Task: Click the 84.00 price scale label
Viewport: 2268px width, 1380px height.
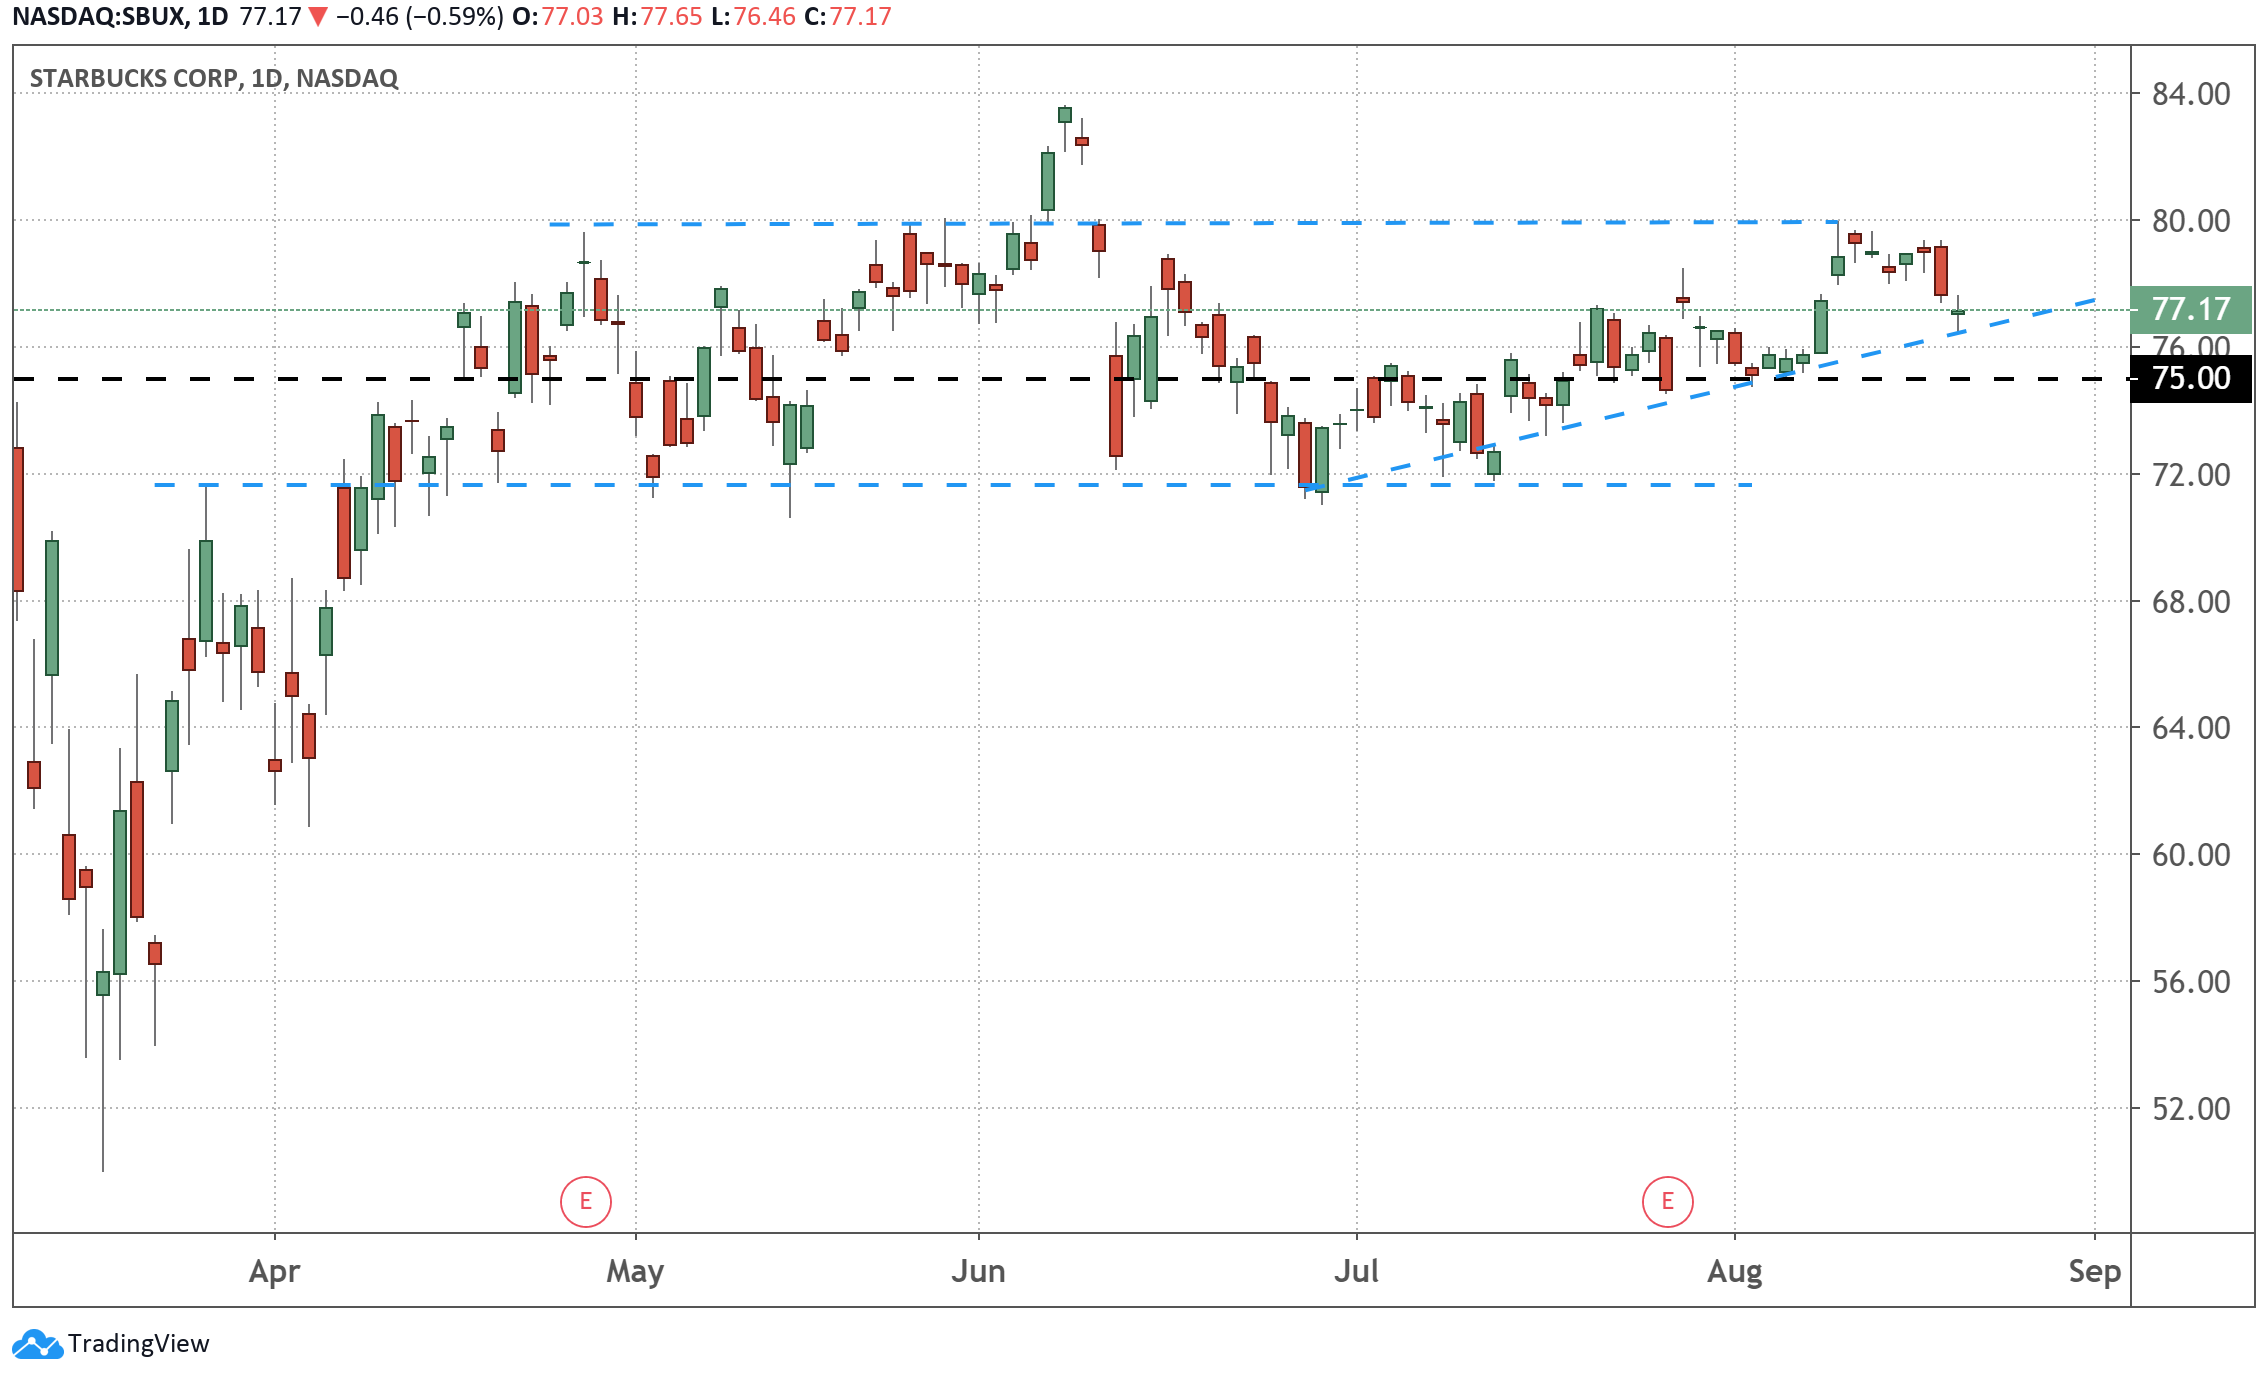Action: pos(2190,94)
